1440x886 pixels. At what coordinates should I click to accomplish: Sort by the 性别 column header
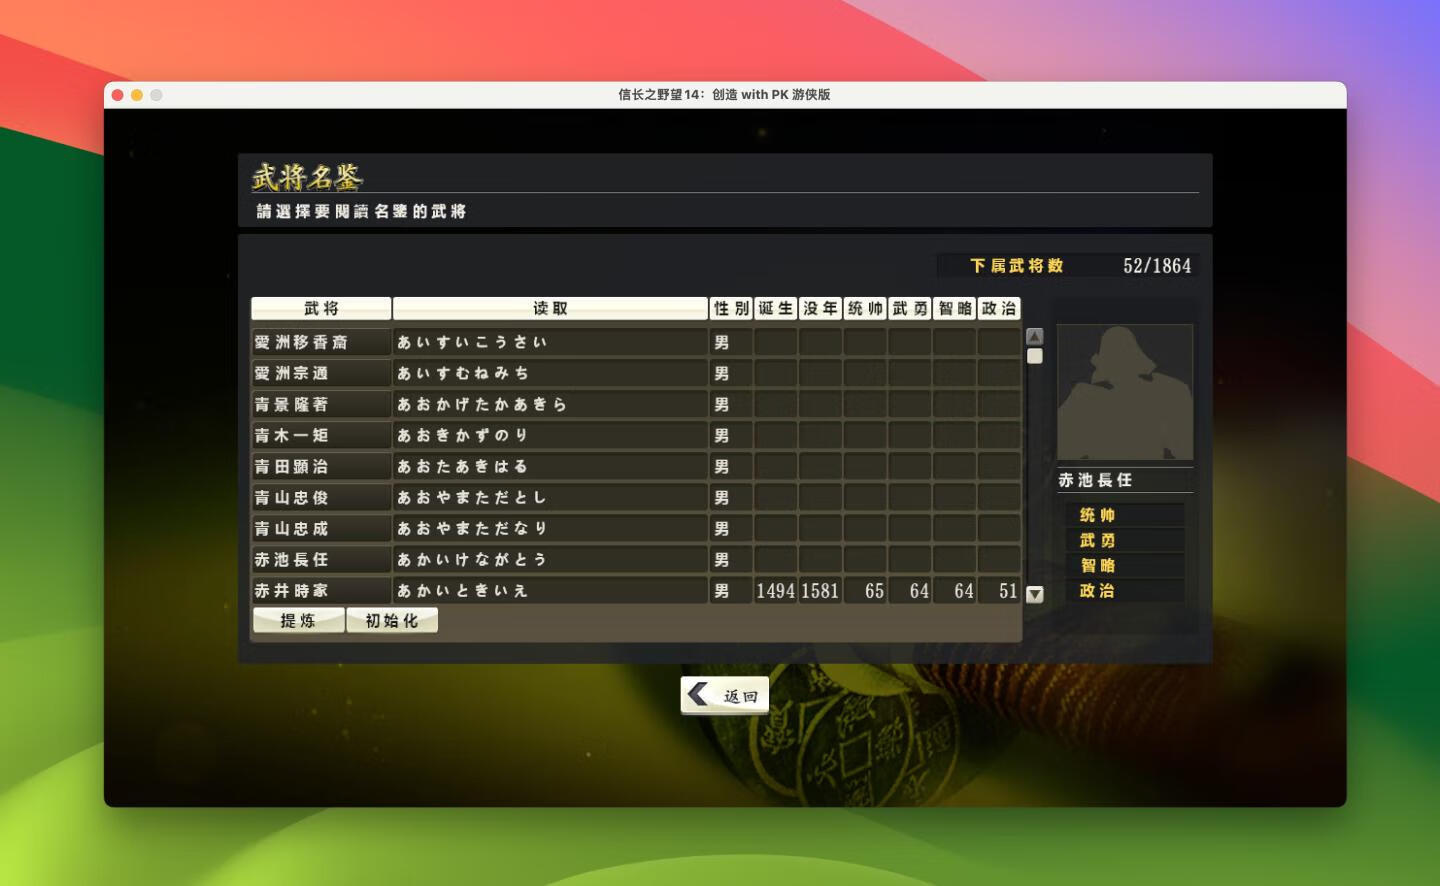[730, 308]
